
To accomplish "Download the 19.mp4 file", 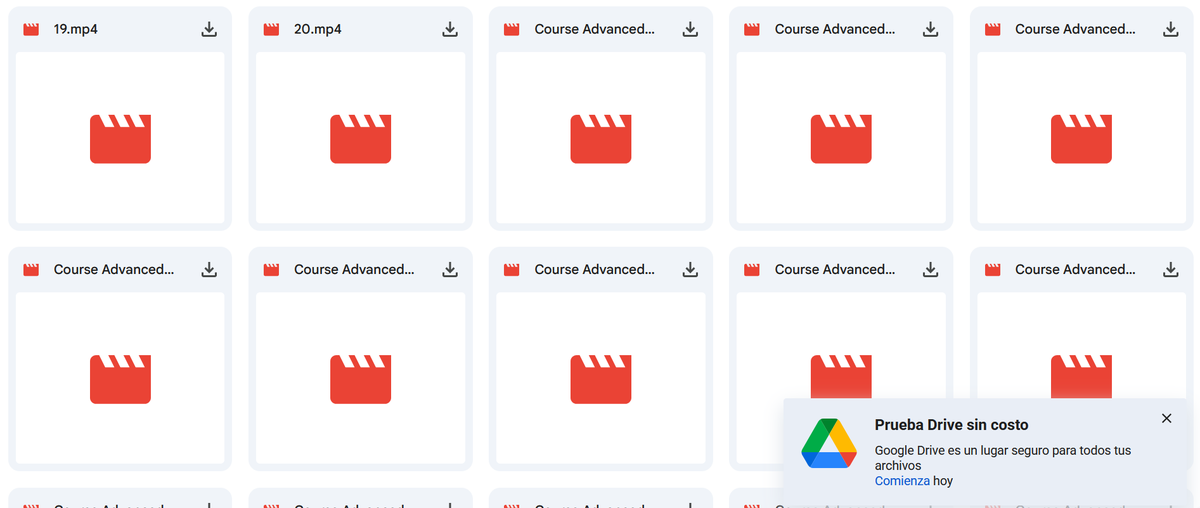I will click(209, 30).
